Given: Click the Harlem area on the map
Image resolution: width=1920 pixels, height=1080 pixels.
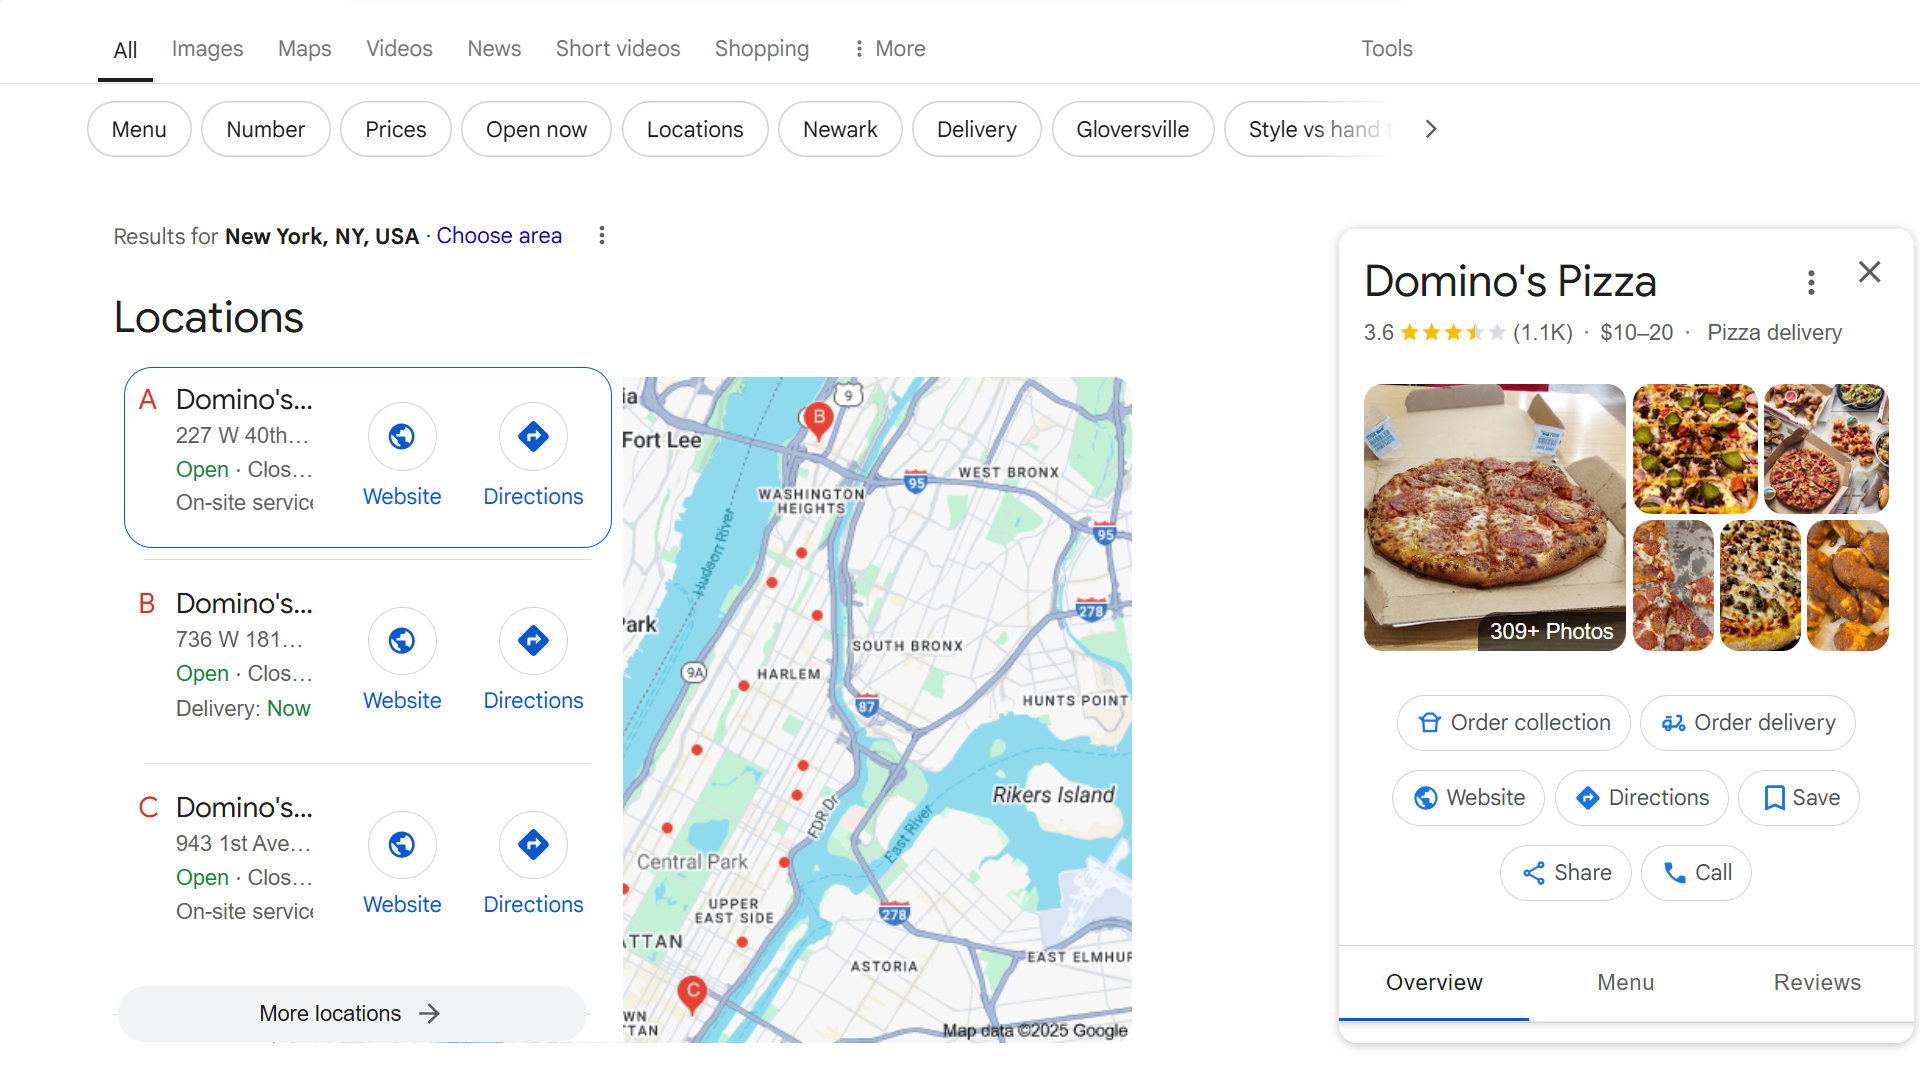Looking at the screenshot, I should click(x=788, y=675).
